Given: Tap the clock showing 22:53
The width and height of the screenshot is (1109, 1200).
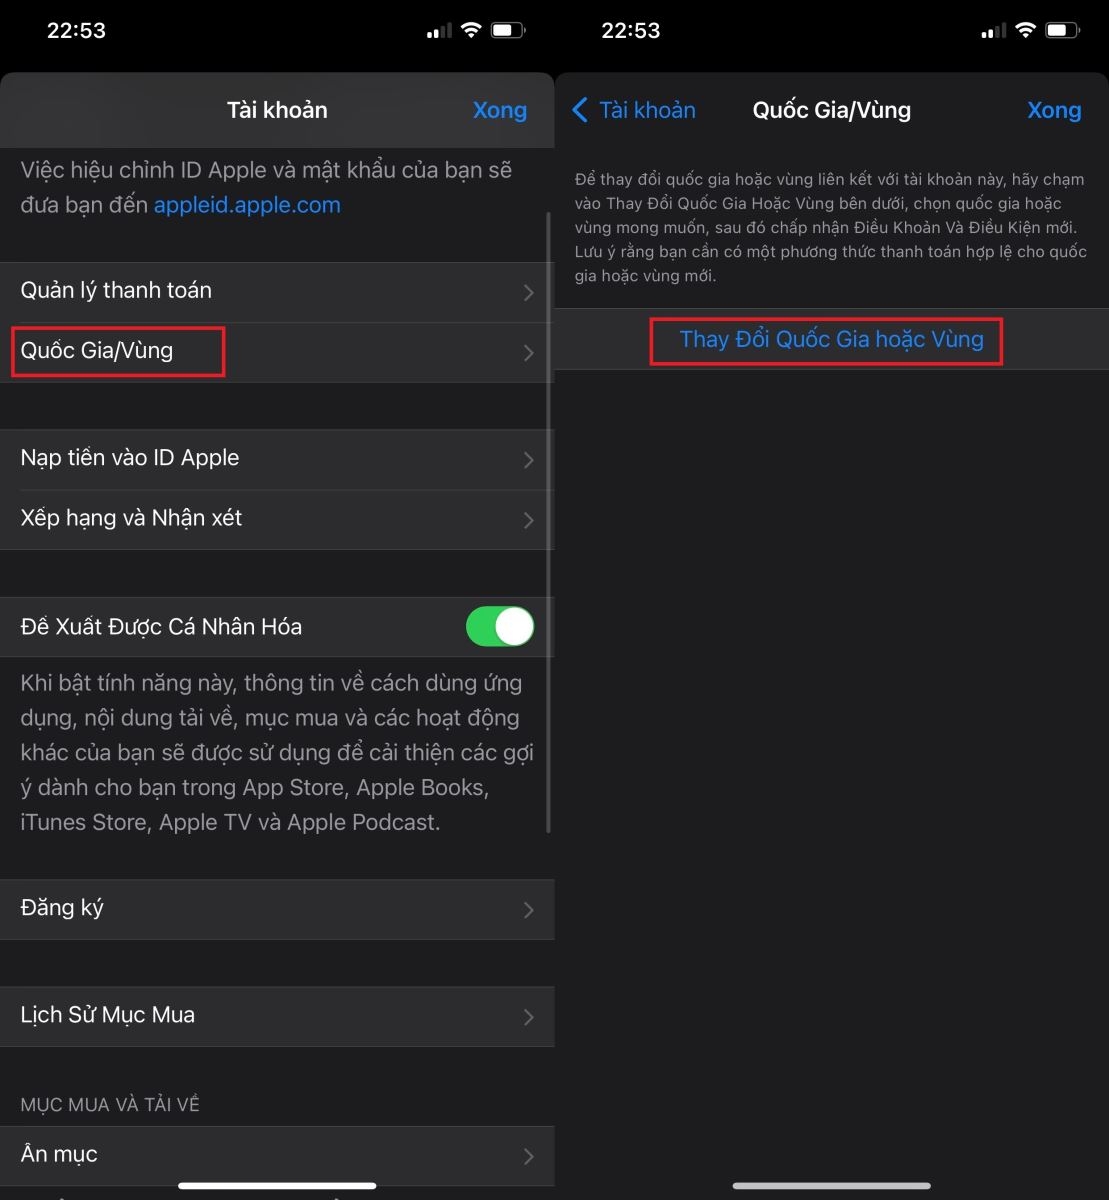Looking at the screenshot, I should 77,30.
